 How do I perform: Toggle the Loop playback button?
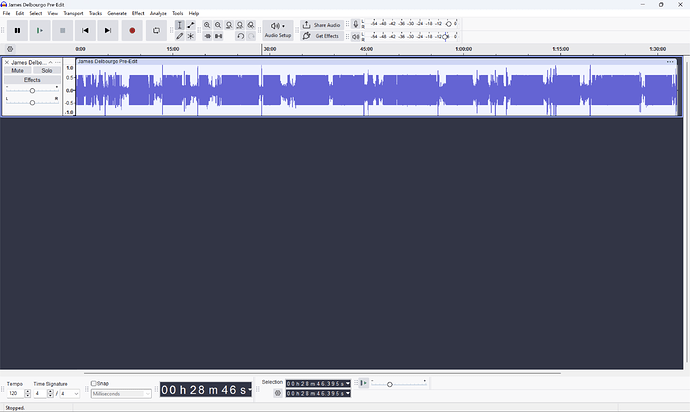[x=156, y=31]
